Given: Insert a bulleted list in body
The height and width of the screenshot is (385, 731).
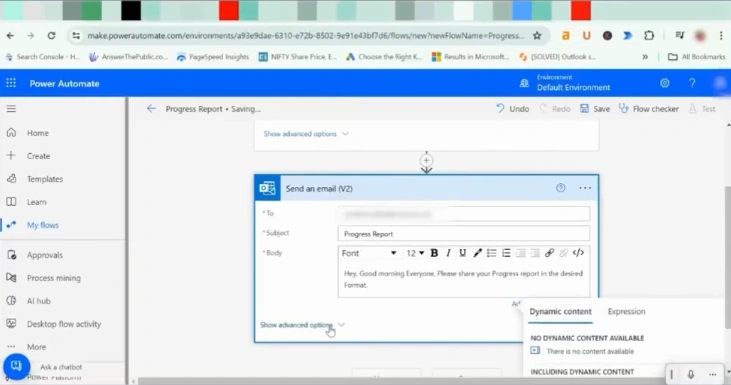Looking at the screenshot, I should pyautogui.click(x=491, y=253).
